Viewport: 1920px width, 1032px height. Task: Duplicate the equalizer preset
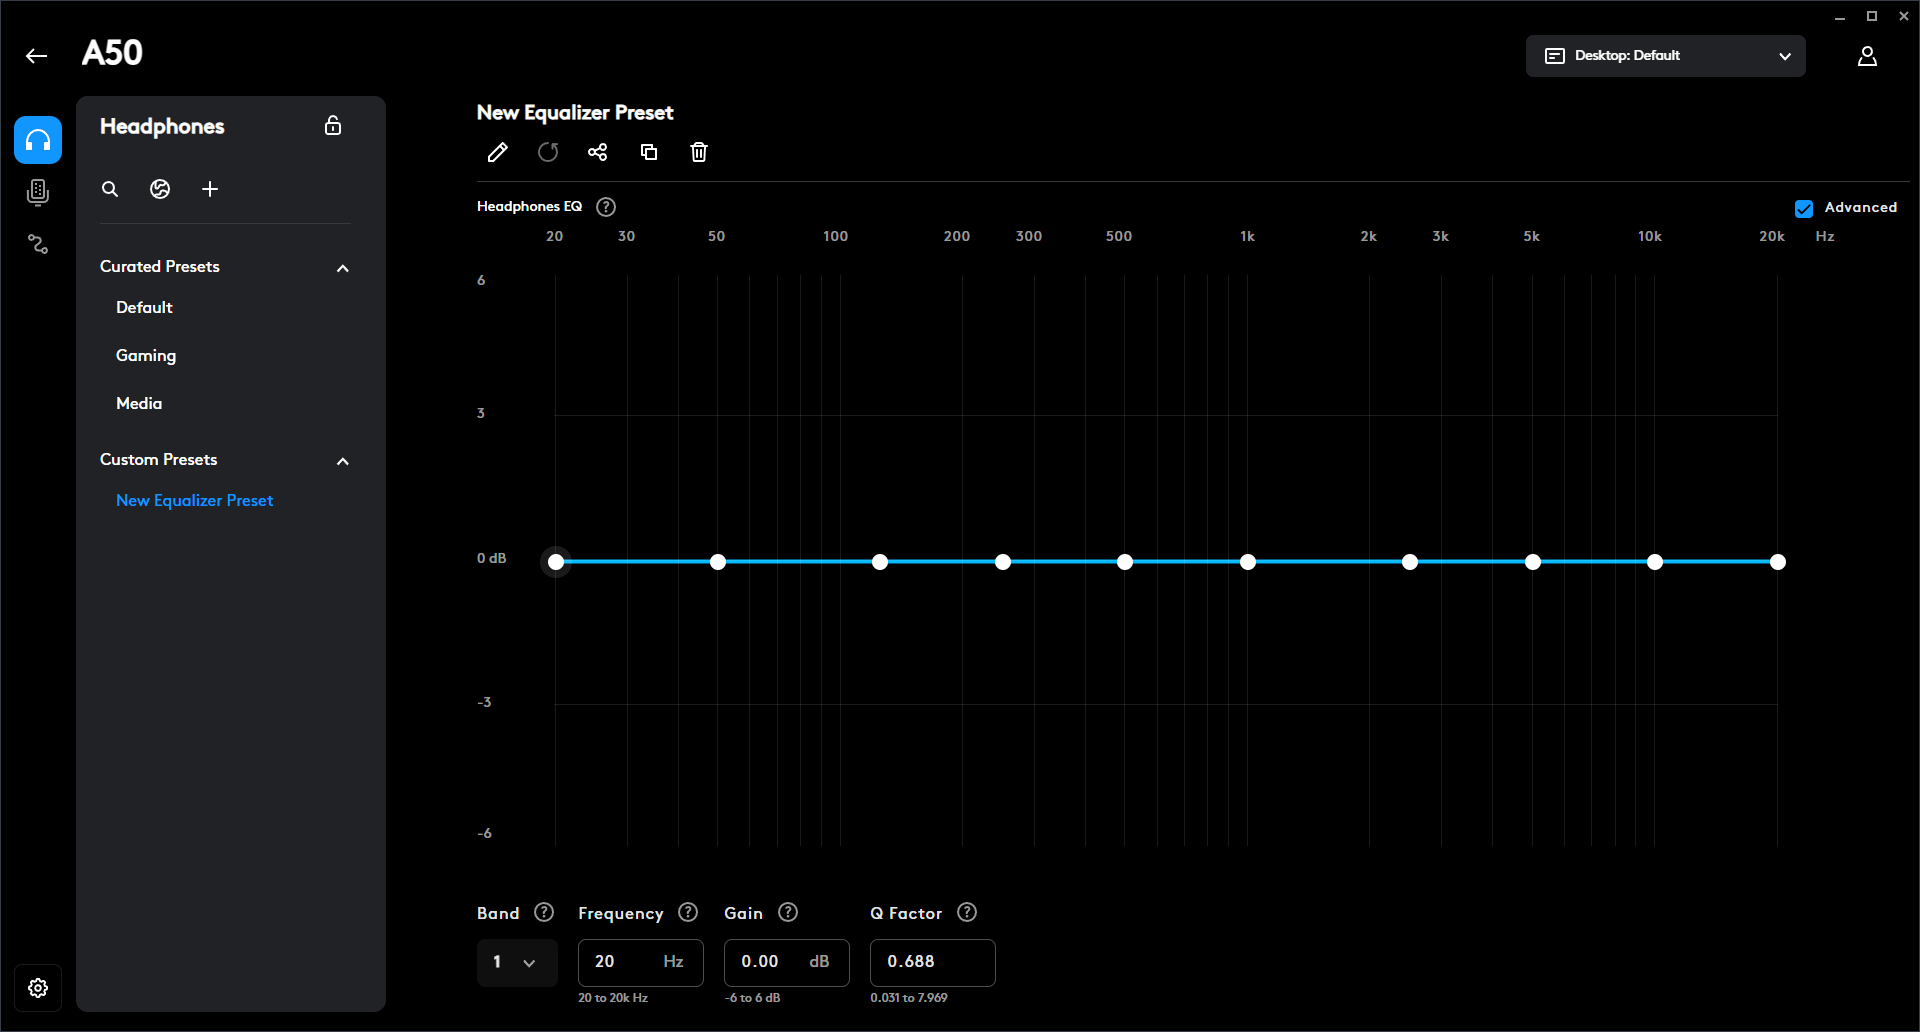click(x=649, y=152)
